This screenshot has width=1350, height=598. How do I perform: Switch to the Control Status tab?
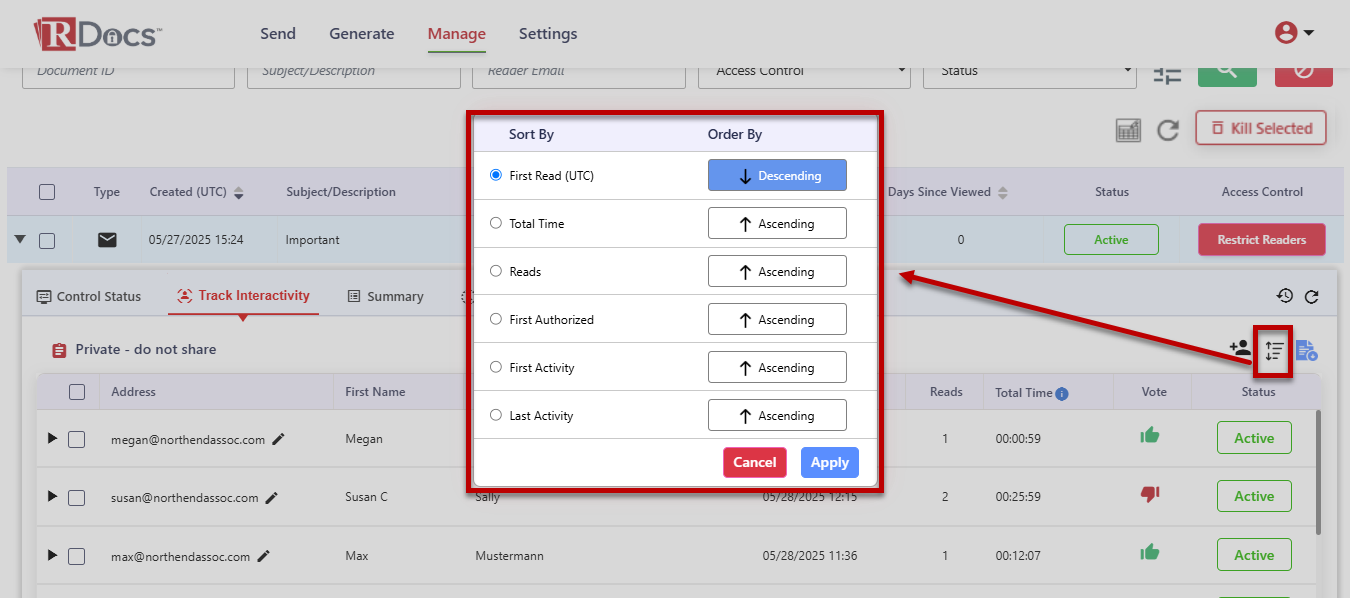point(89,297)
